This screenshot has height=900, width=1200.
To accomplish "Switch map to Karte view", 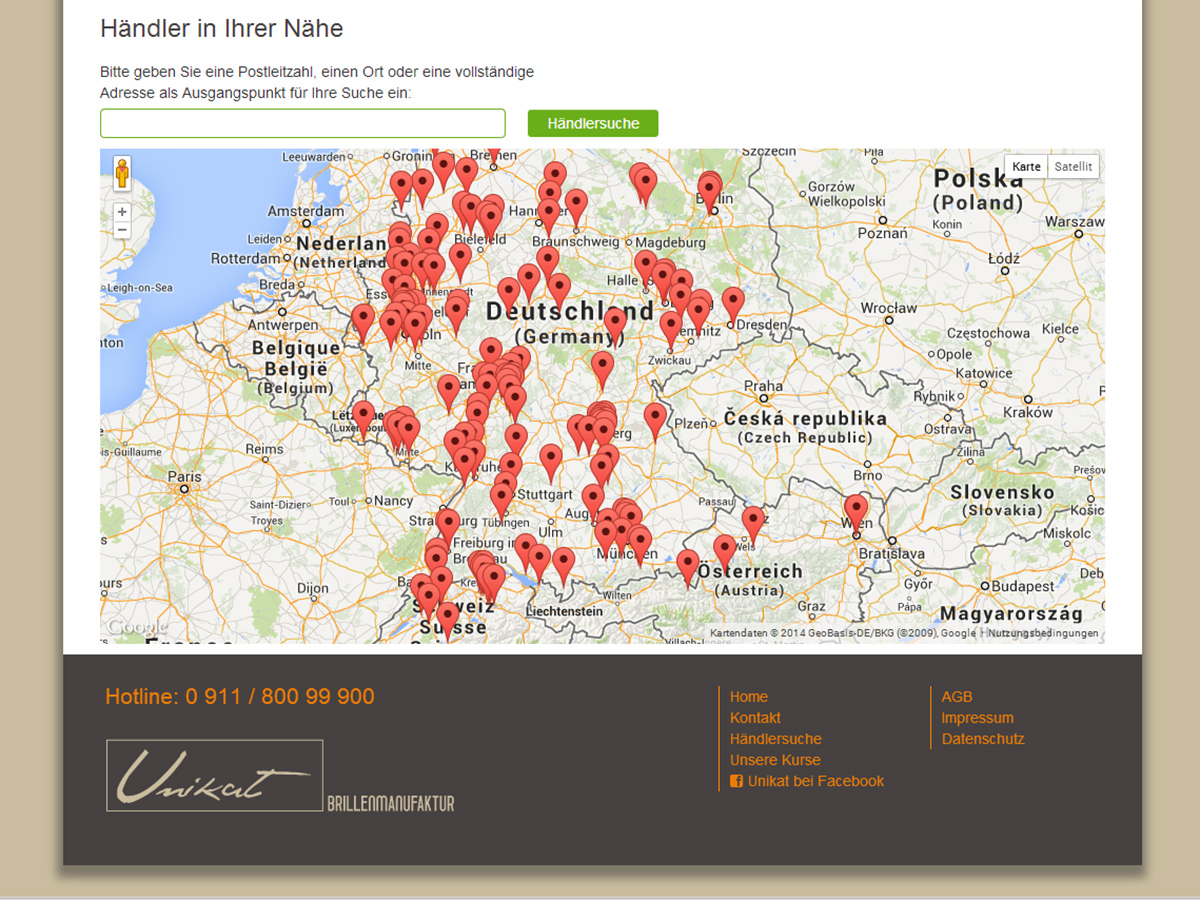I will coord(1026,167).
